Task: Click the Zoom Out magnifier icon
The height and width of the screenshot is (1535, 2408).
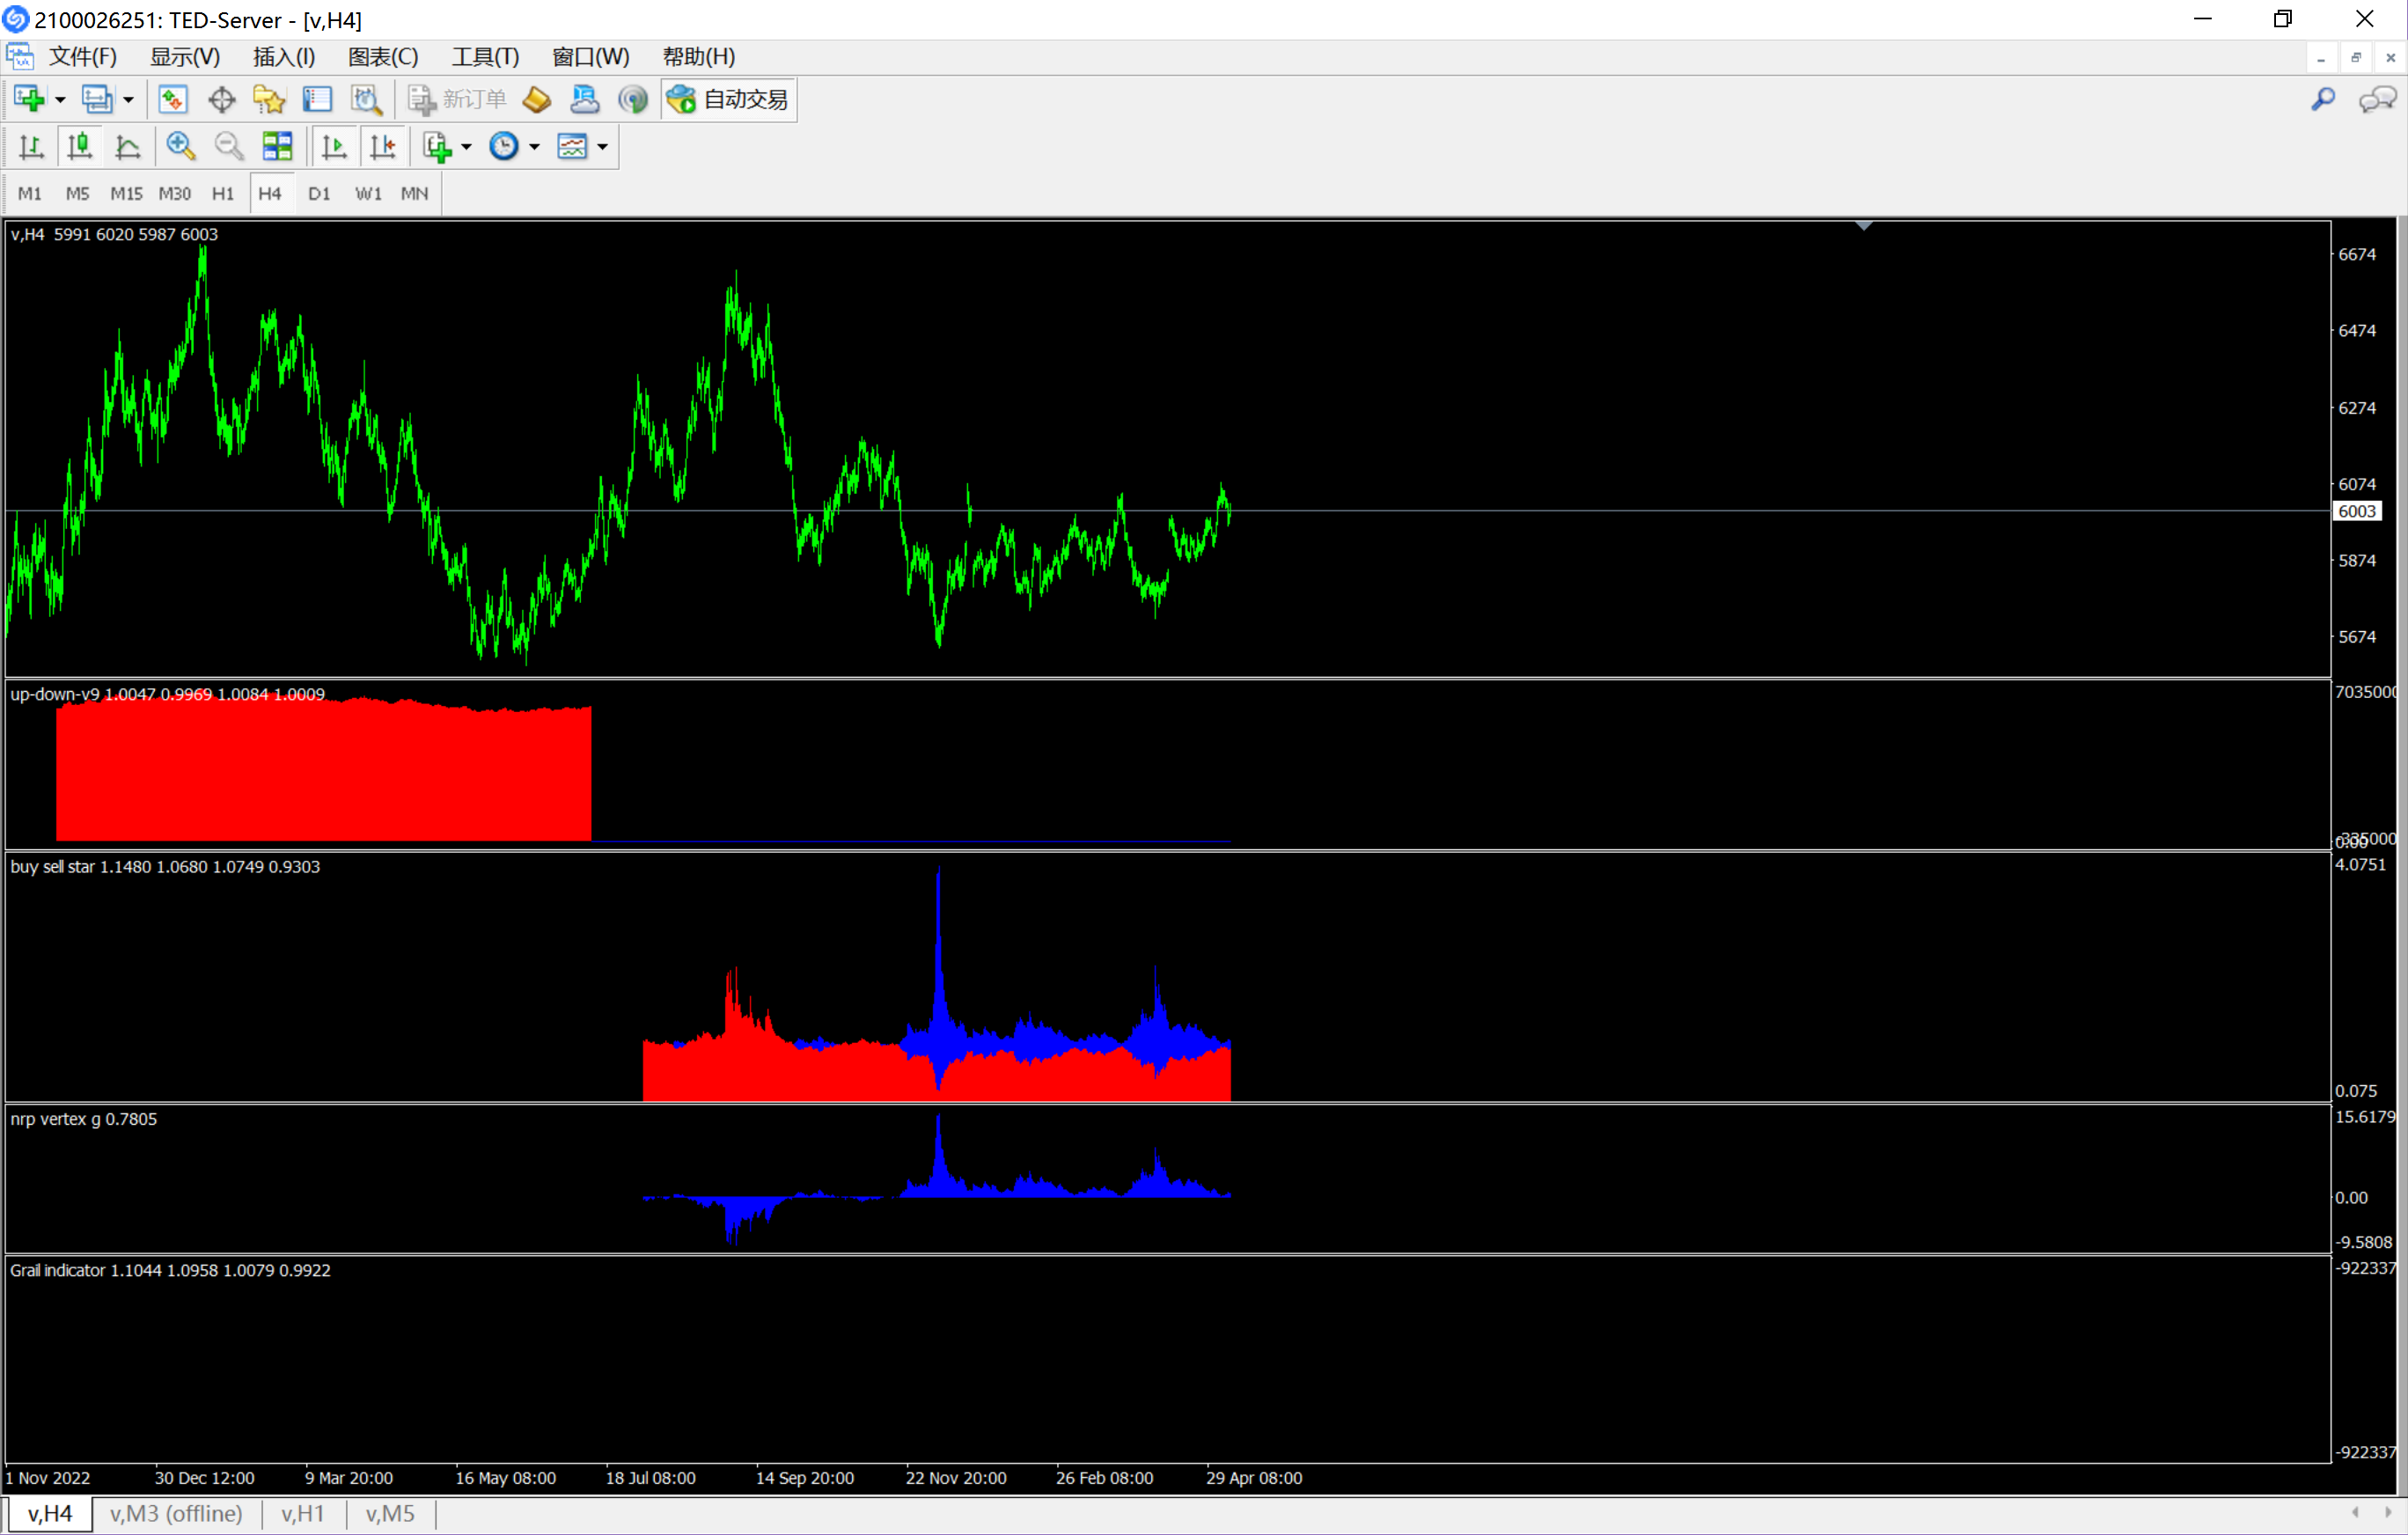Action: [229, 146]
